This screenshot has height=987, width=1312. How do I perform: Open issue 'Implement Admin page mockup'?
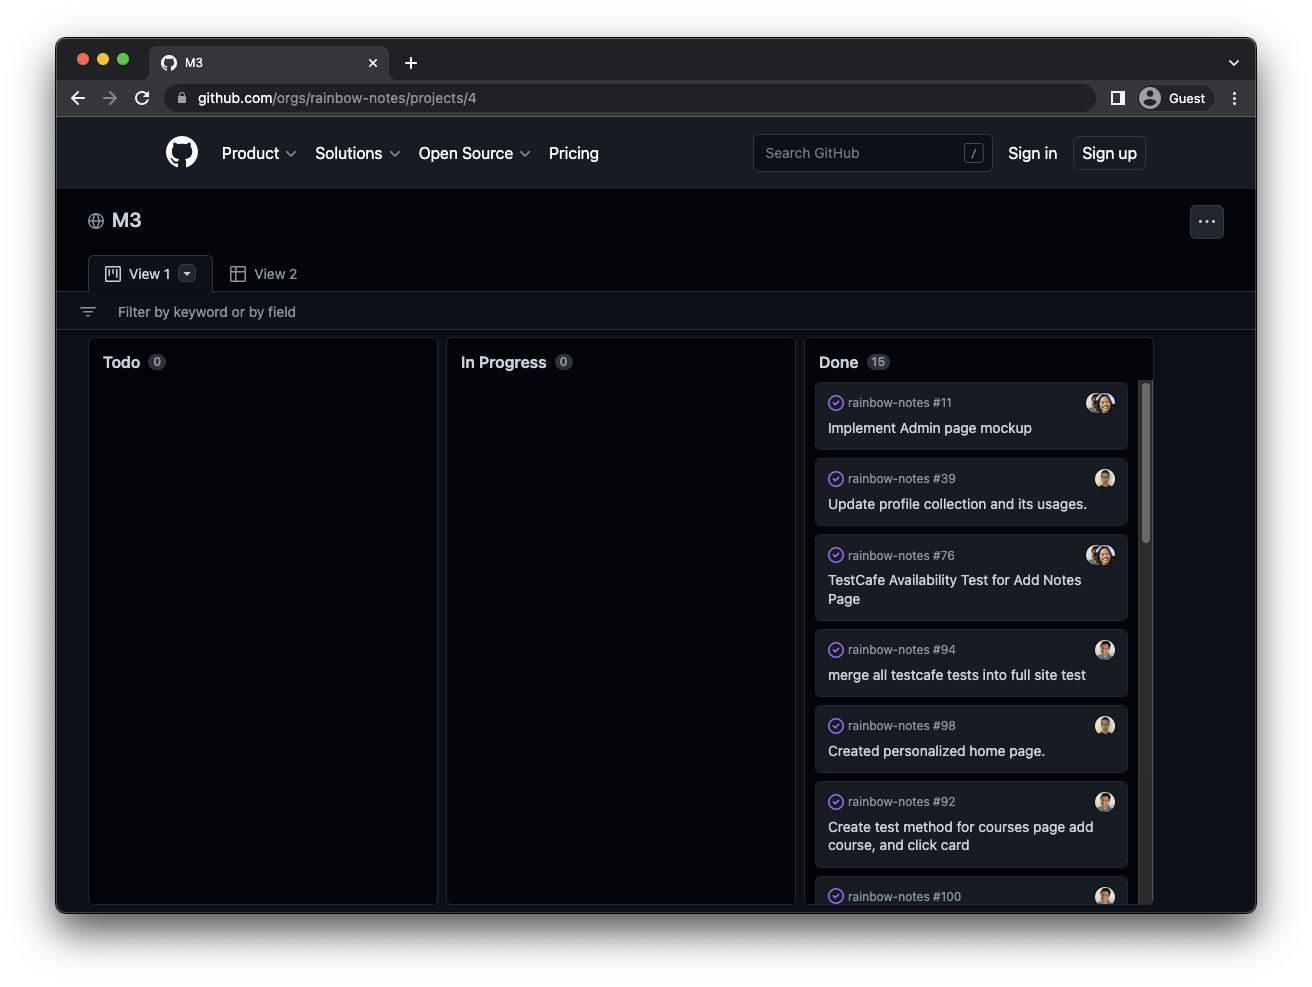[930, 428]
